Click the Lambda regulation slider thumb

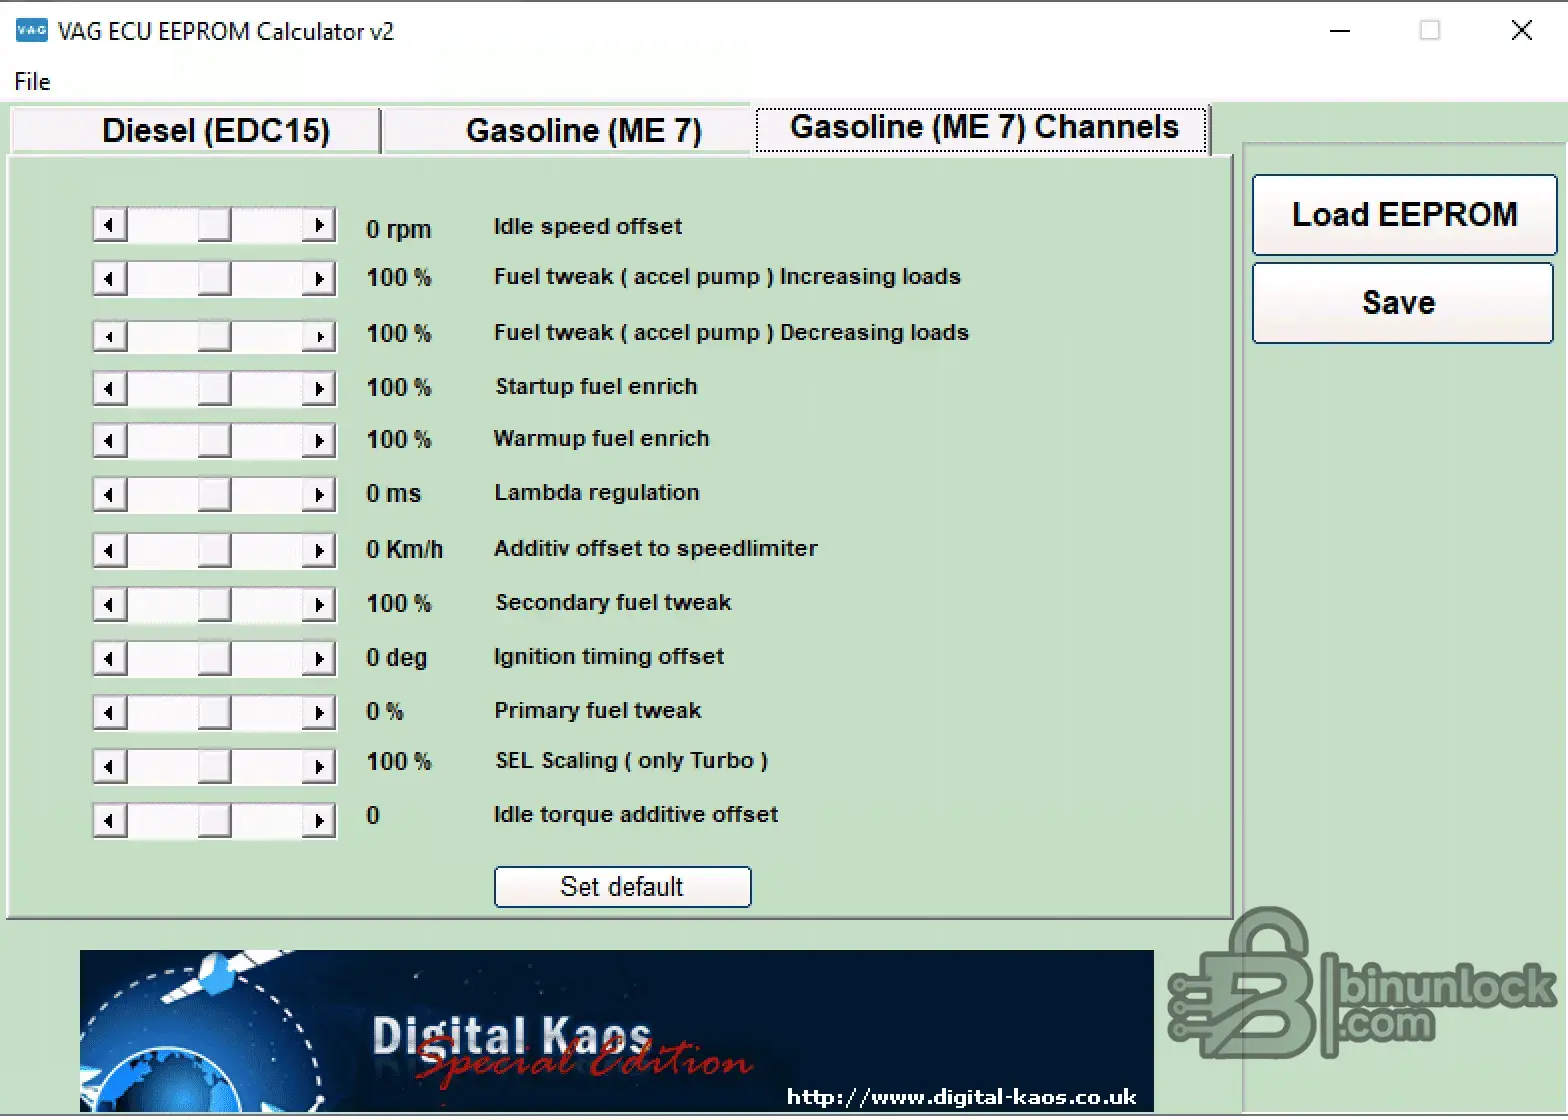coord(214,495)
